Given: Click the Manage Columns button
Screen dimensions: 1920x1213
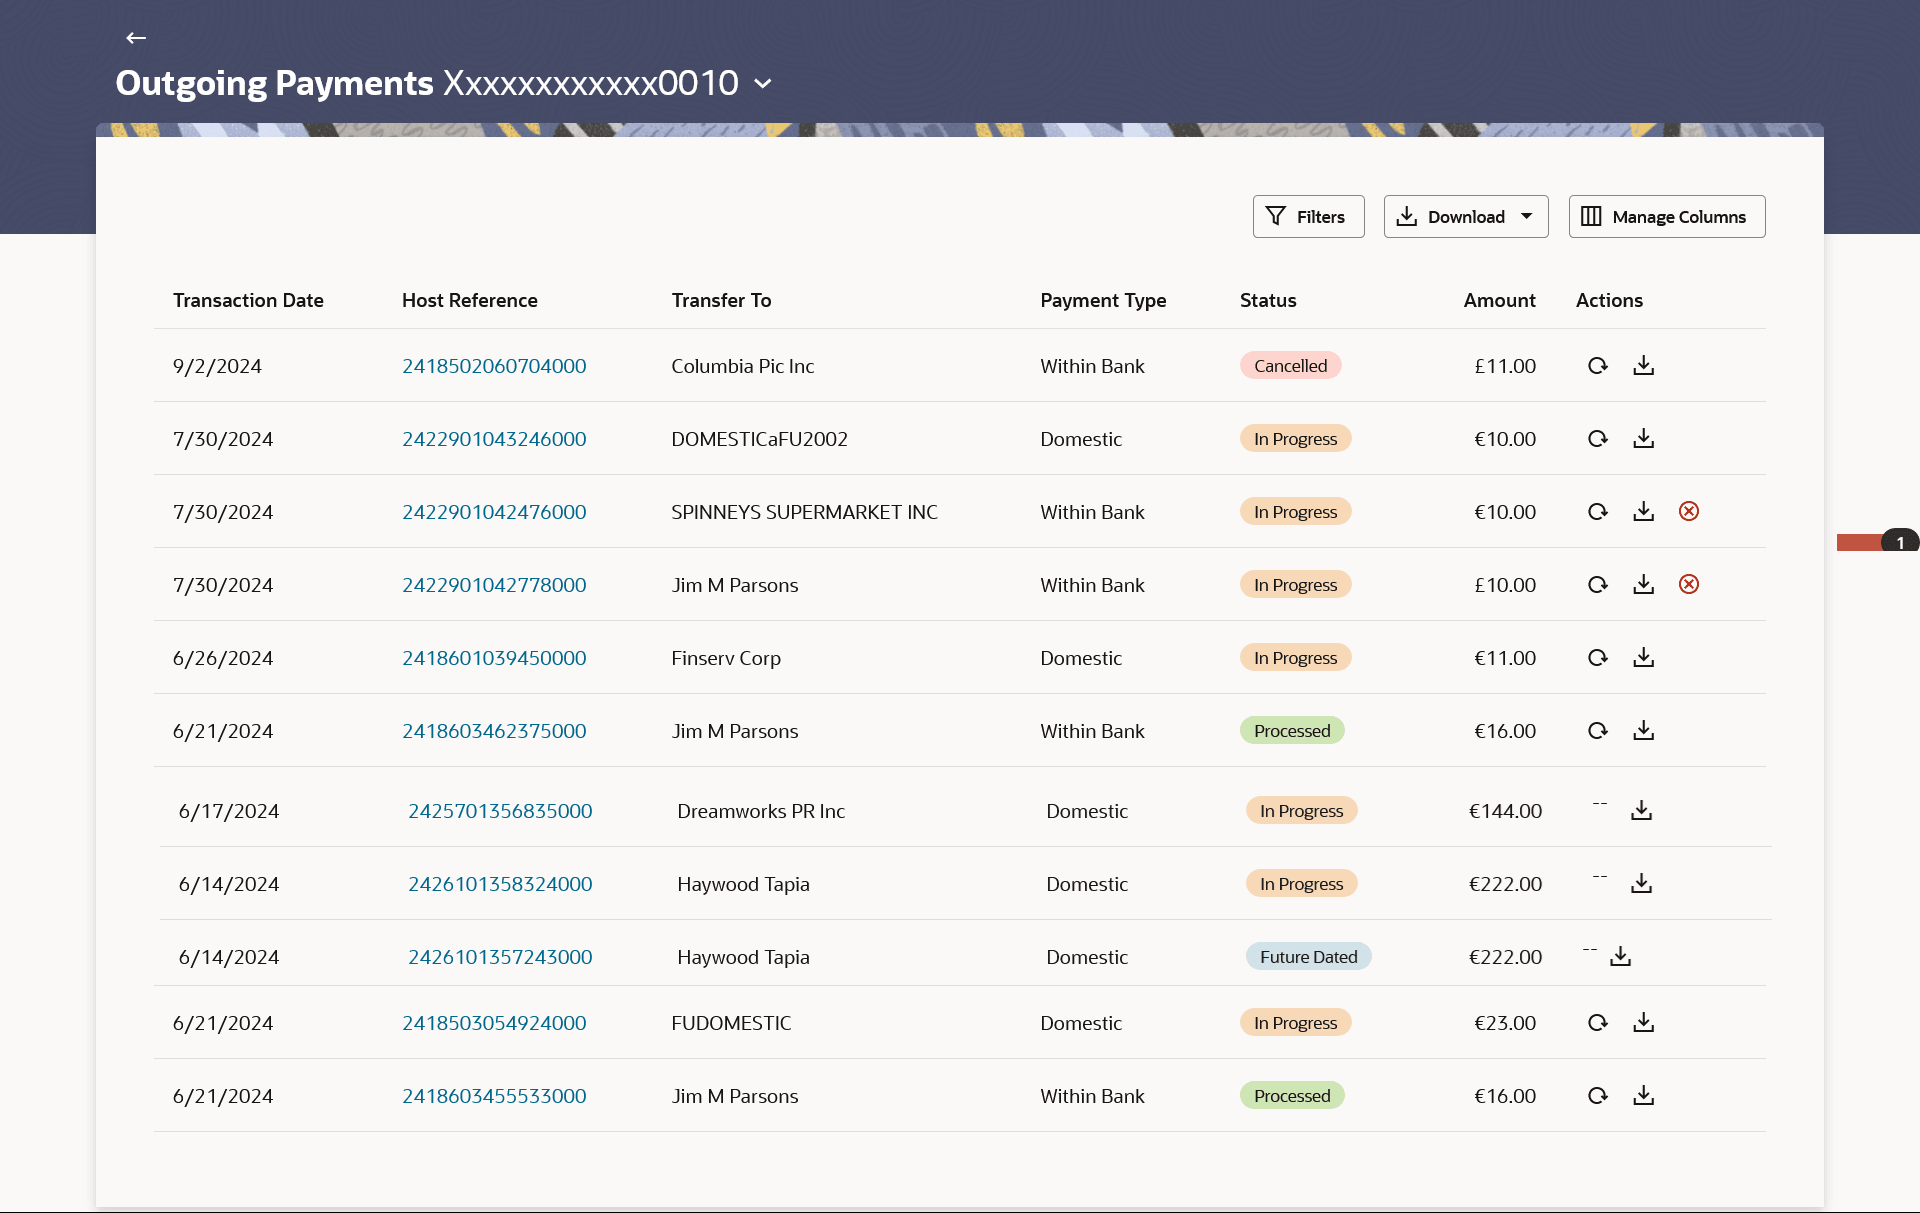Looking at the screenshot, I should 1666,217.
